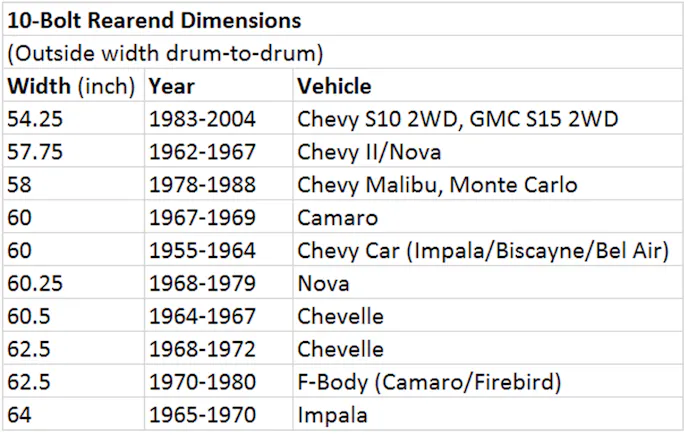Viewport: 688px width, 435px height.
Task: Select the "F-Body (Camaro/Firebird)" cell
Action: point(429,382)
